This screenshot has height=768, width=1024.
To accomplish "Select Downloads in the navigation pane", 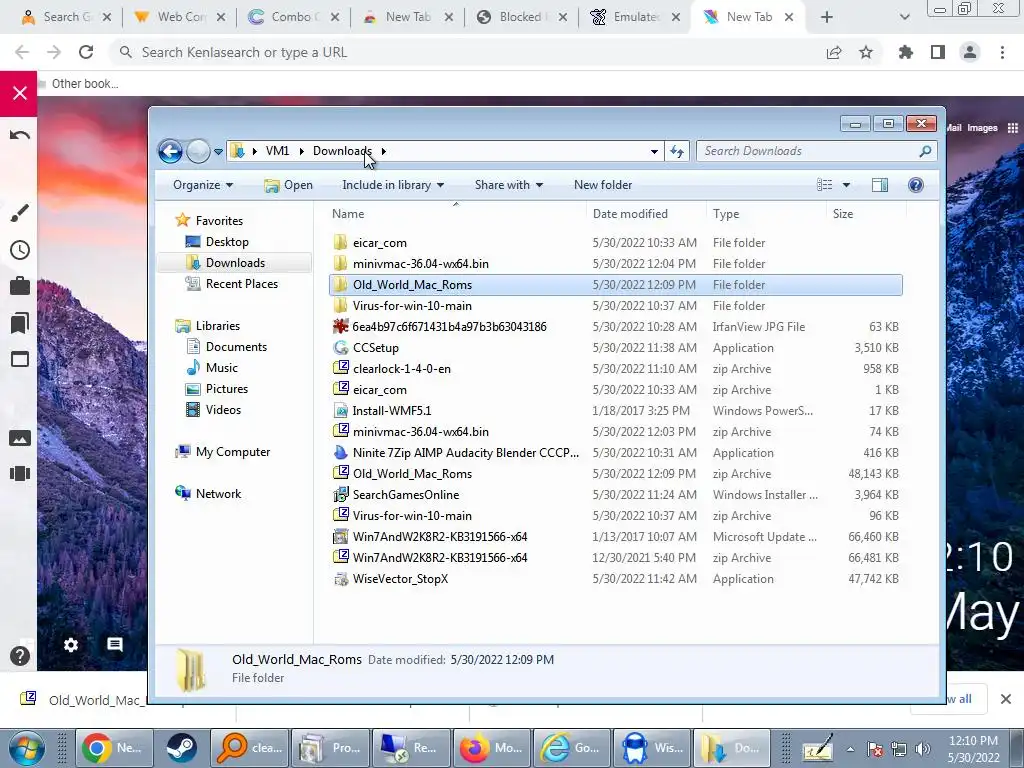I will pyautogui.click(x=235, y=263).
